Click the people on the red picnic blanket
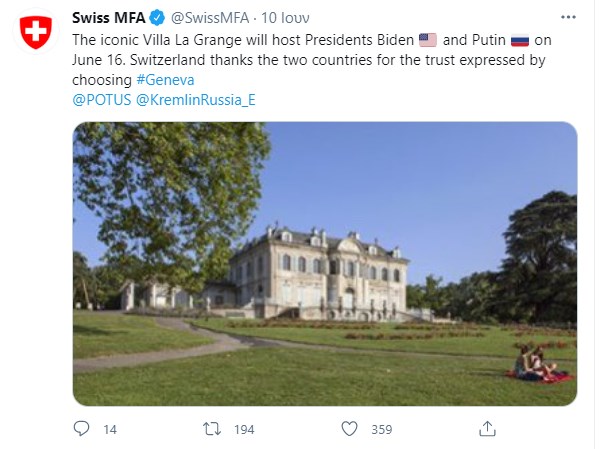 [x=537, y=366]
